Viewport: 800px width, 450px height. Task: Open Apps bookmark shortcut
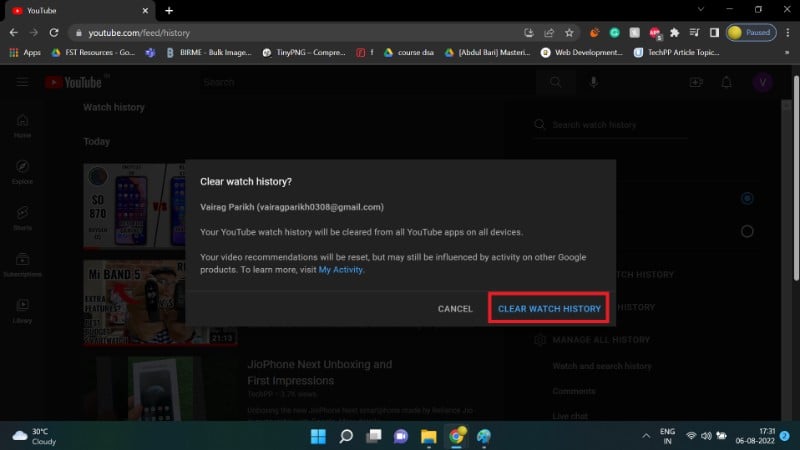pos(26,52)
